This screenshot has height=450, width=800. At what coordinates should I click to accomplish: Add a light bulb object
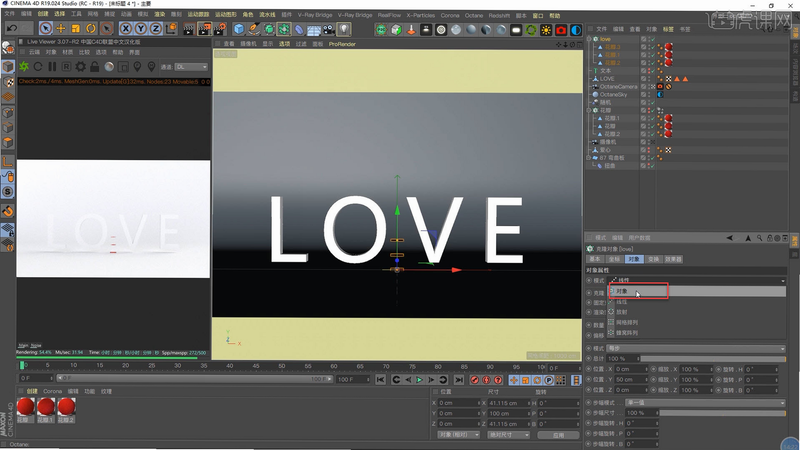pyautogui.click(x=344, y=29)
